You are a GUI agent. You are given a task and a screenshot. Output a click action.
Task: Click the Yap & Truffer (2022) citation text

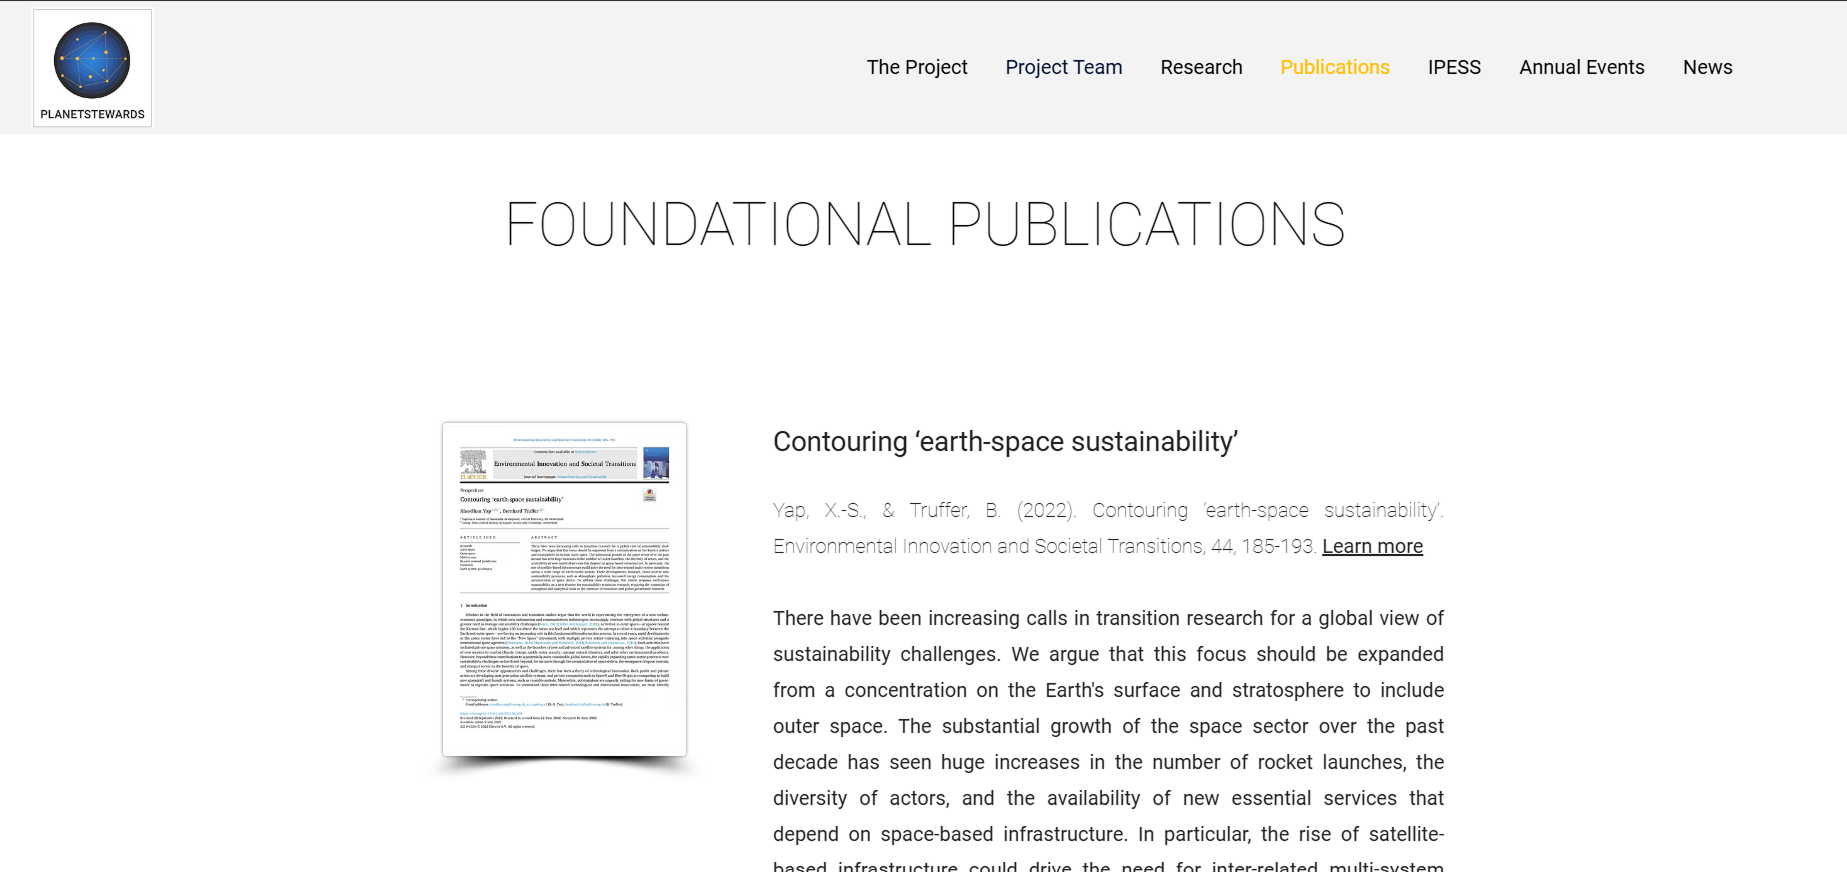1108,528
